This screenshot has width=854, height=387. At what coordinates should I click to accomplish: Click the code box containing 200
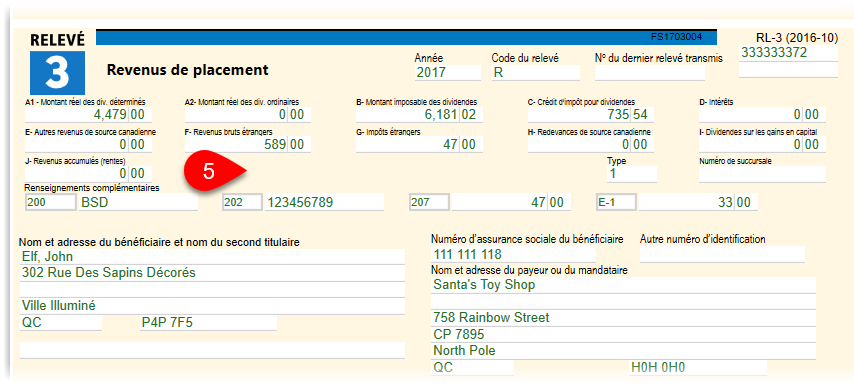coord(51,202)
